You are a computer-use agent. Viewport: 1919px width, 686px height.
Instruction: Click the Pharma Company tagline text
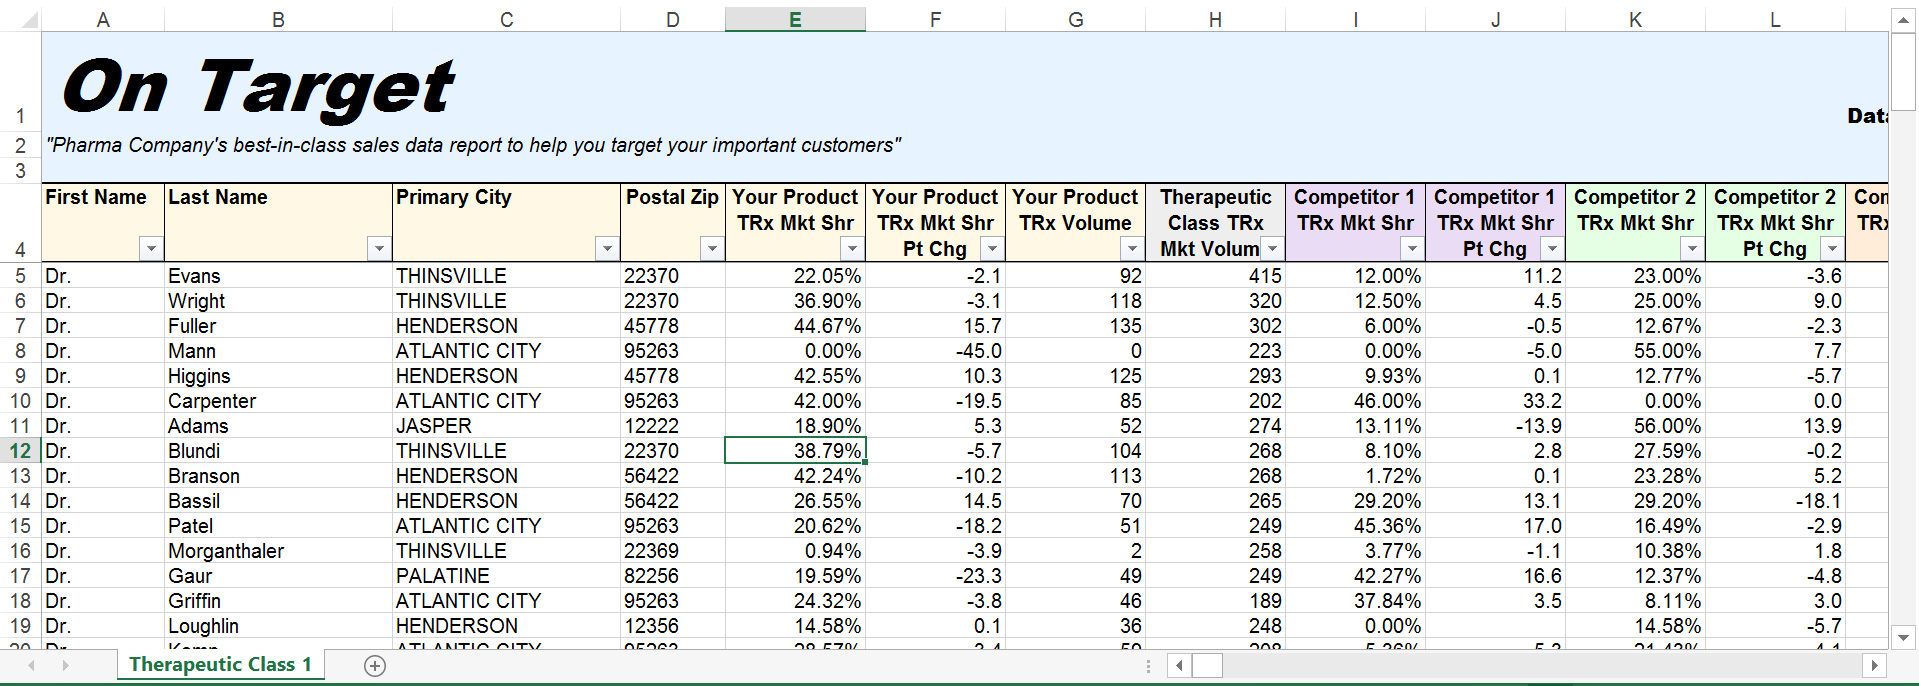473,145
